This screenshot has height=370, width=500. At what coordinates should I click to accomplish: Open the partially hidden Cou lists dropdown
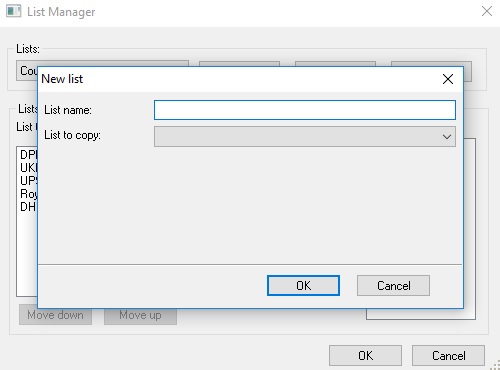[27, 70]
